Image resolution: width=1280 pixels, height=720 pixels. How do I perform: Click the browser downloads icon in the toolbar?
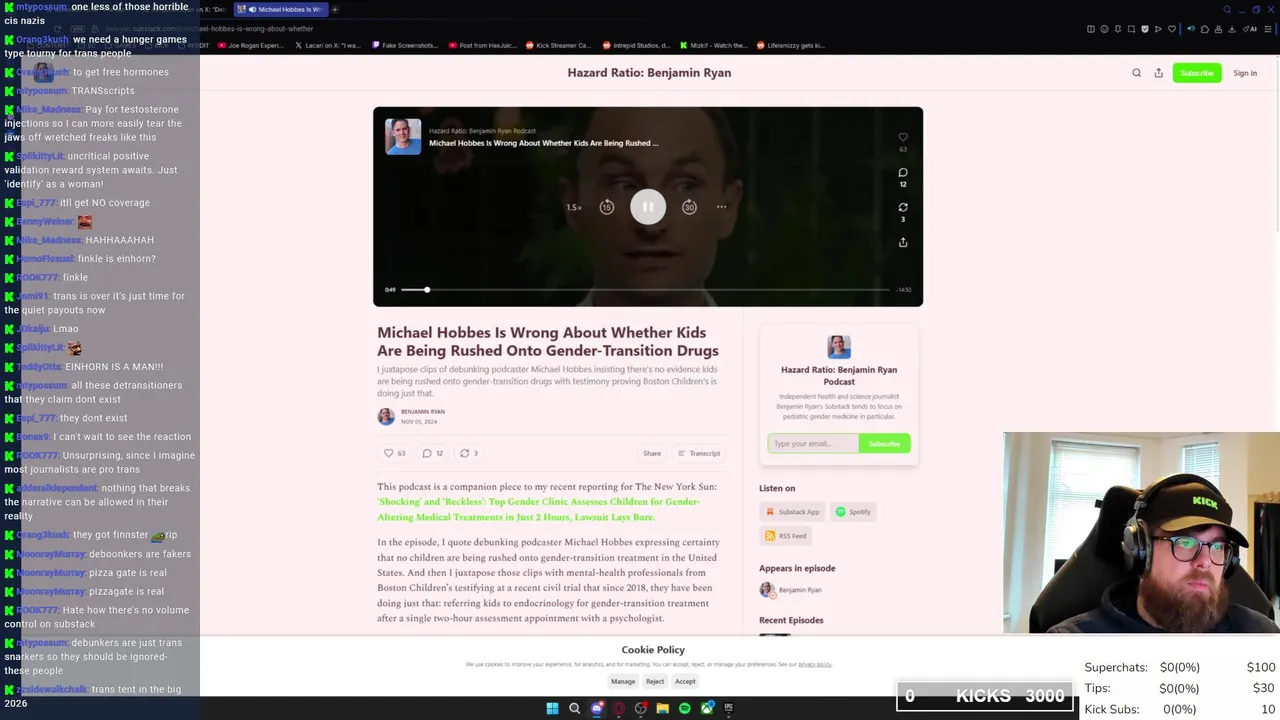pyautogui.click(x=1231, y=29)
